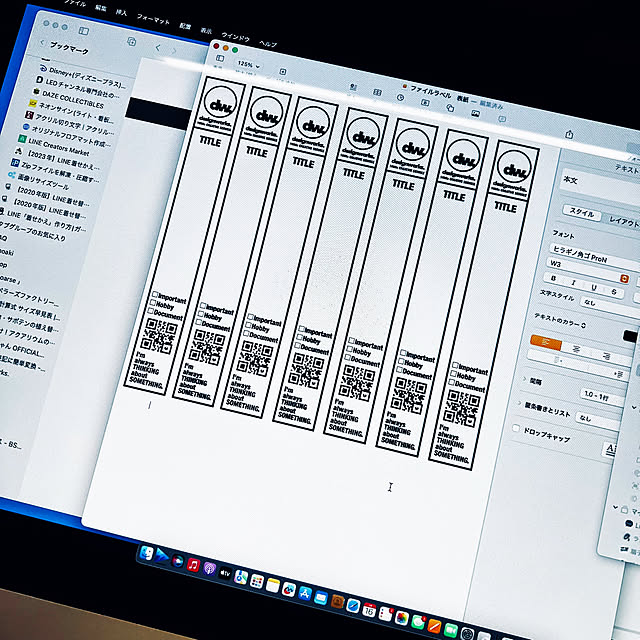Go back using Safari's back arrow

coord(158,48)
